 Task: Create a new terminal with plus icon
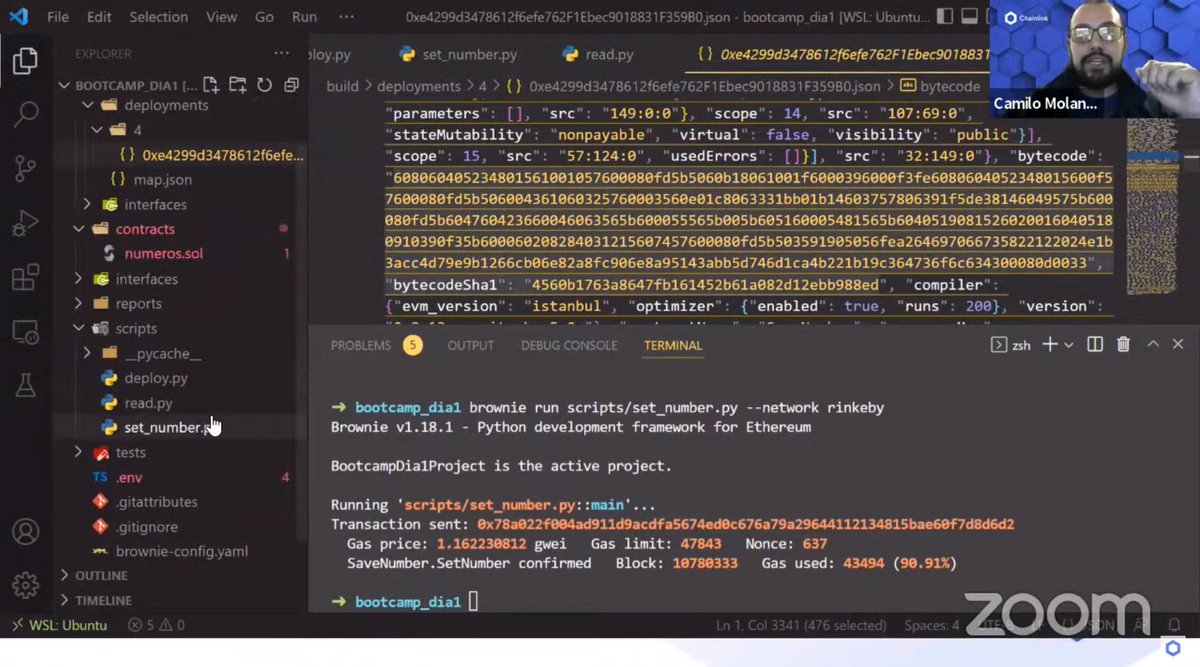pos(1050,345)
